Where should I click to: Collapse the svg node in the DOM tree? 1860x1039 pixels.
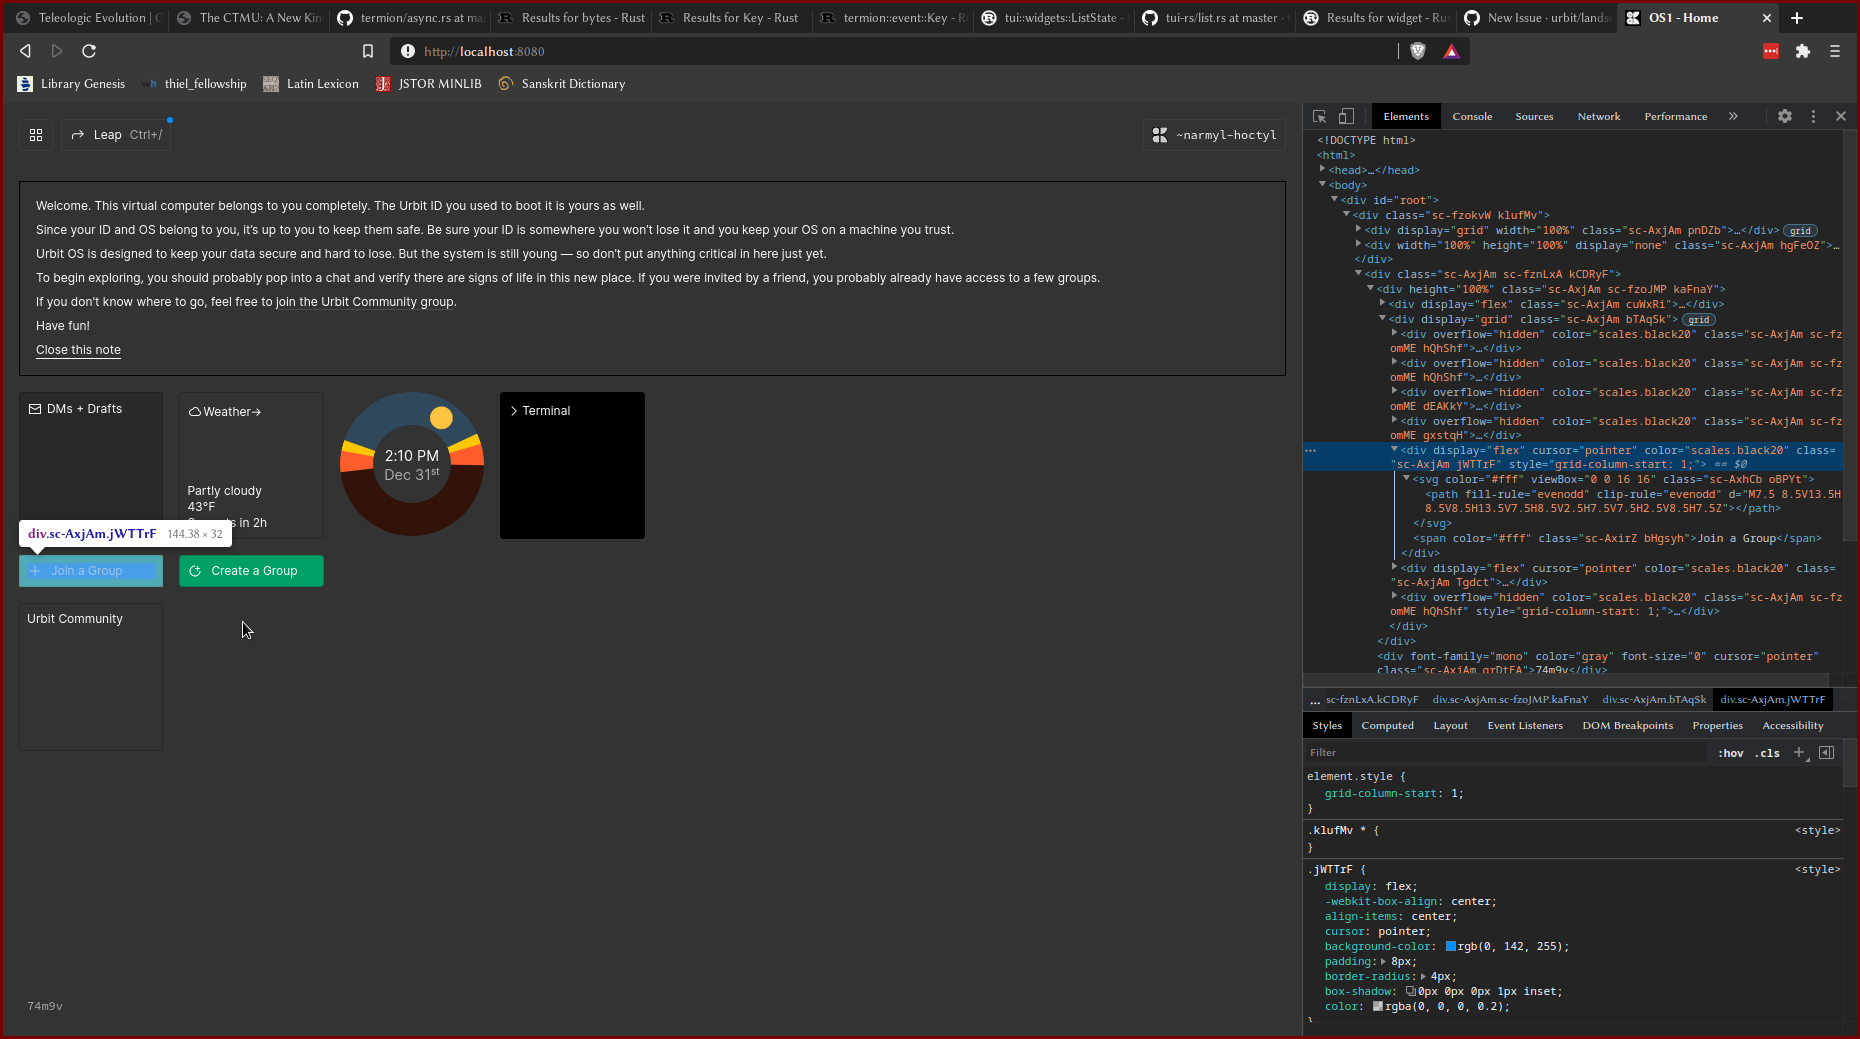coord(1406,478)
